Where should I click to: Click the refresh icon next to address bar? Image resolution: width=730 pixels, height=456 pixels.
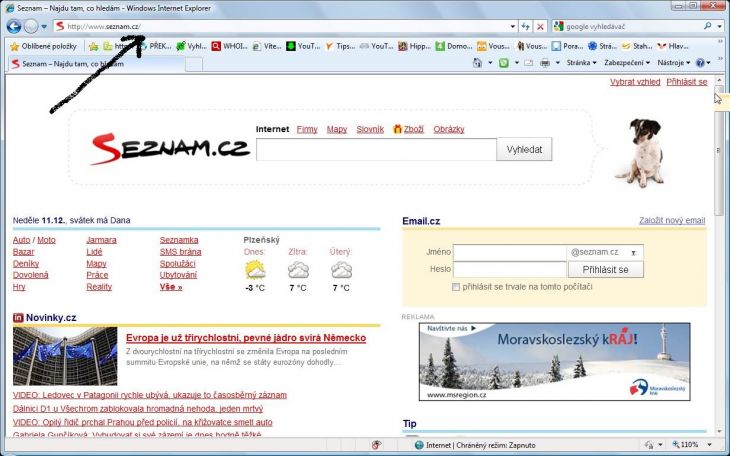click(x=526, y=27)
